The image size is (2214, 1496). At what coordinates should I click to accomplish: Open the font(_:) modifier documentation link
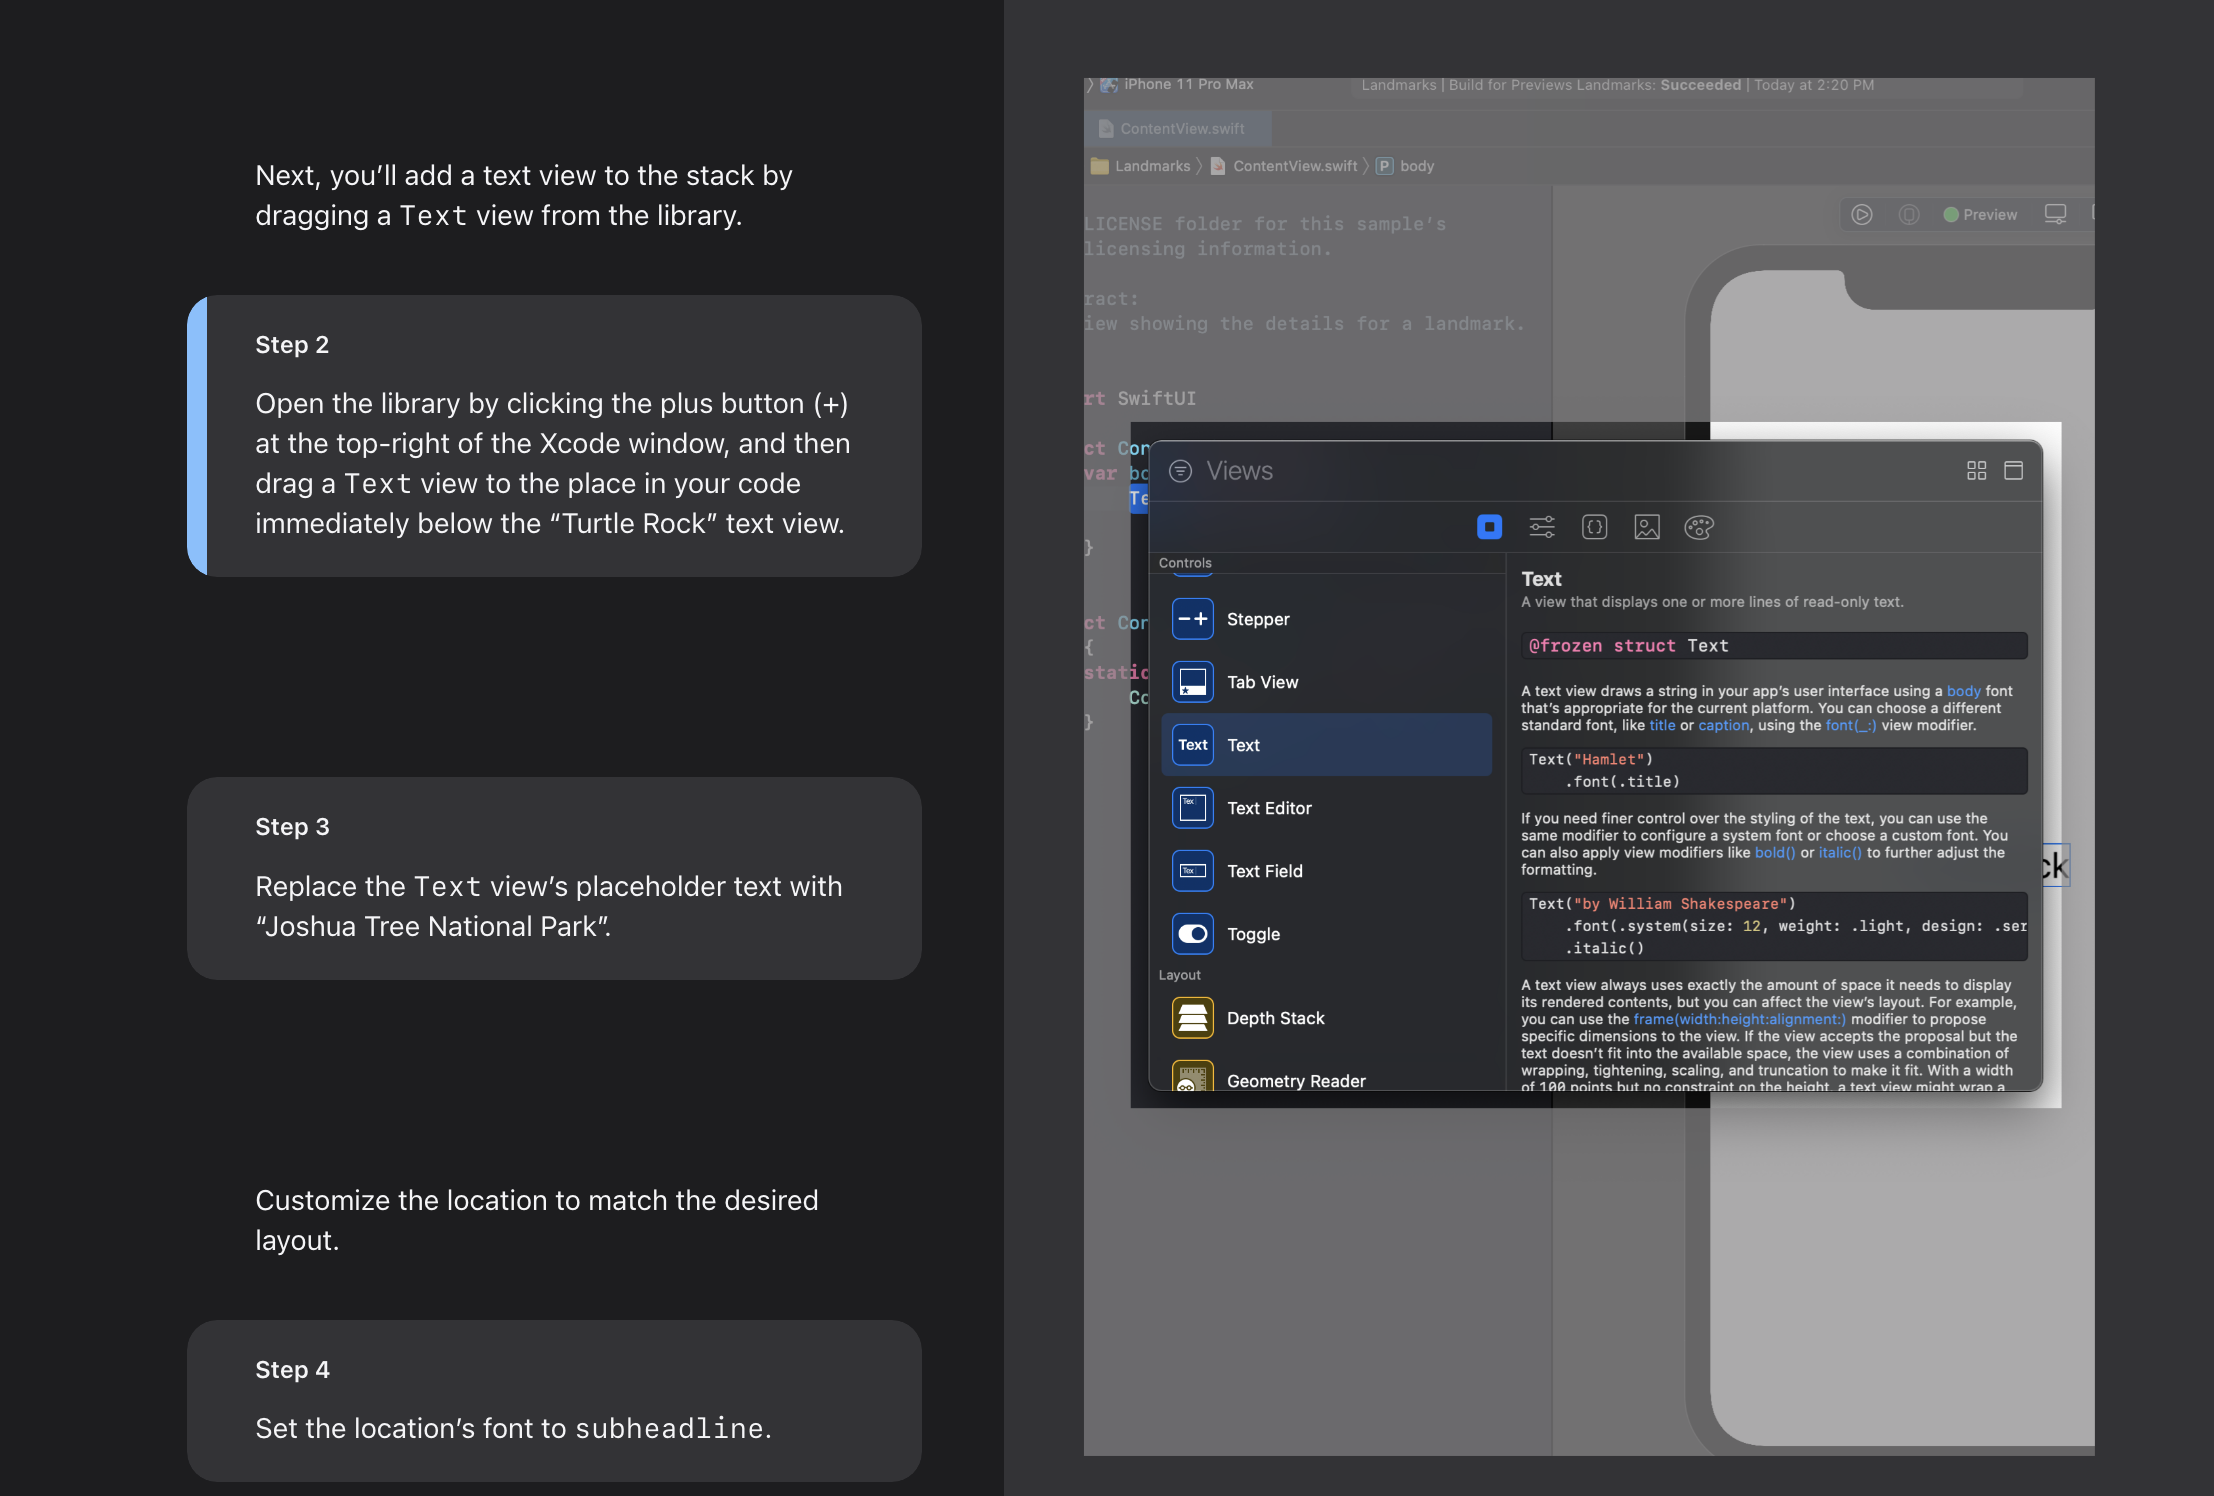1850,726
